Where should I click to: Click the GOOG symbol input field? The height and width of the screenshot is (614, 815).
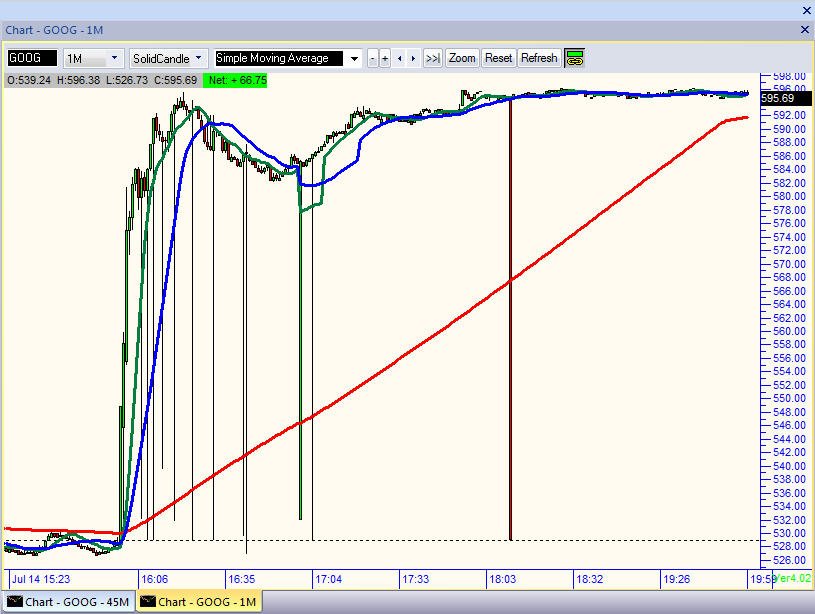point(32,58)
